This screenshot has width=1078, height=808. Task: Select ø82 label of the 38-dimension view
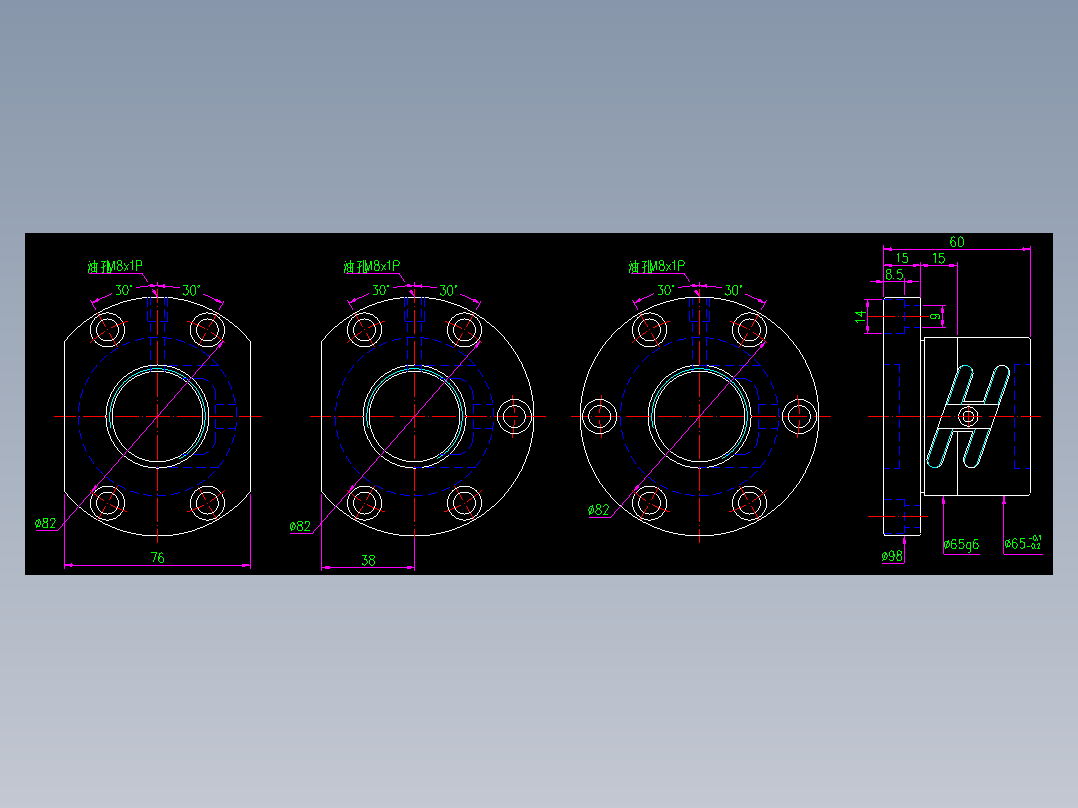(x=300, y=526)
